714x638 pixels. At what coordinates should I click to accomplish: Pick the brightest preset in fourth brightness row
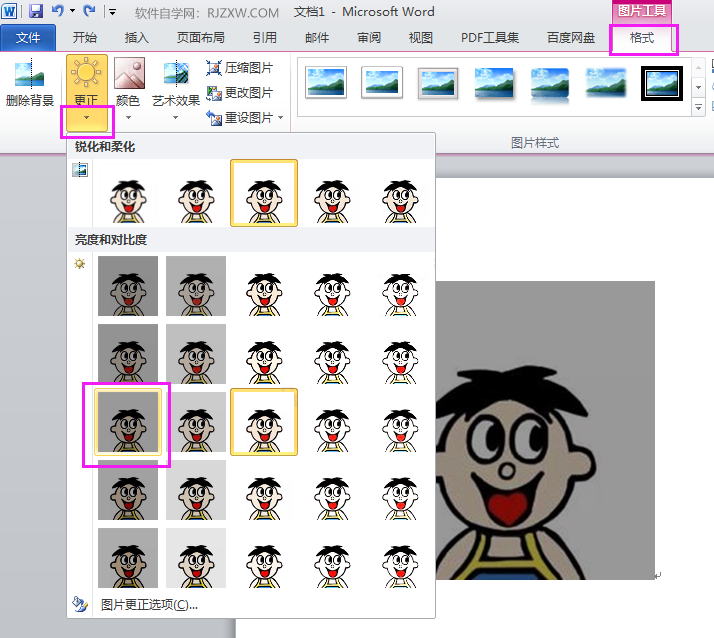401,490
